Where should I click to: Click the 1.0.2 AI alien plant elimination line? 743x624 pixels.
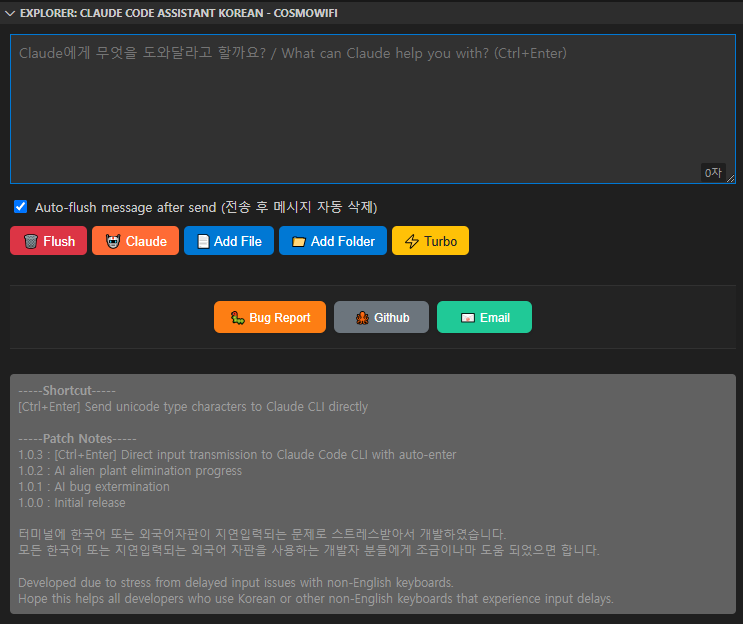click(130, 470)
